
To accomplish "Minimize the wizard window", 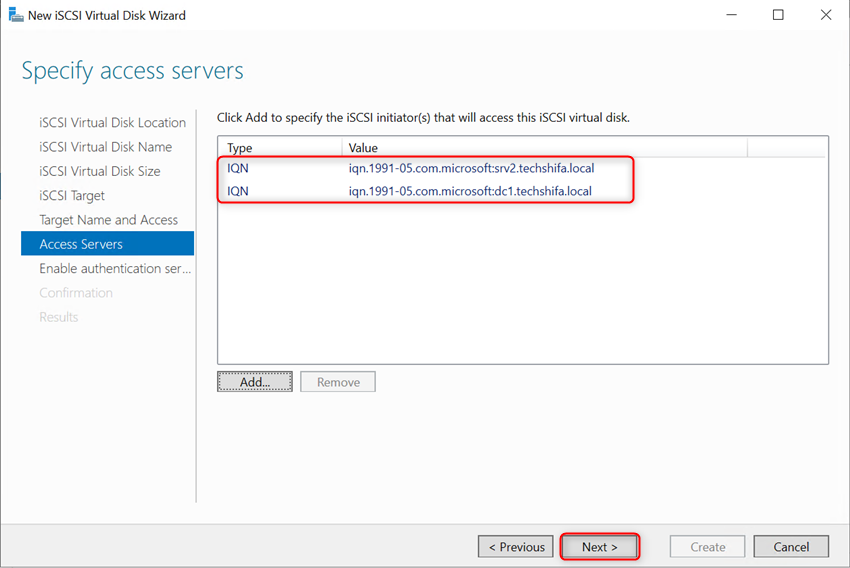I will [731, 15].
